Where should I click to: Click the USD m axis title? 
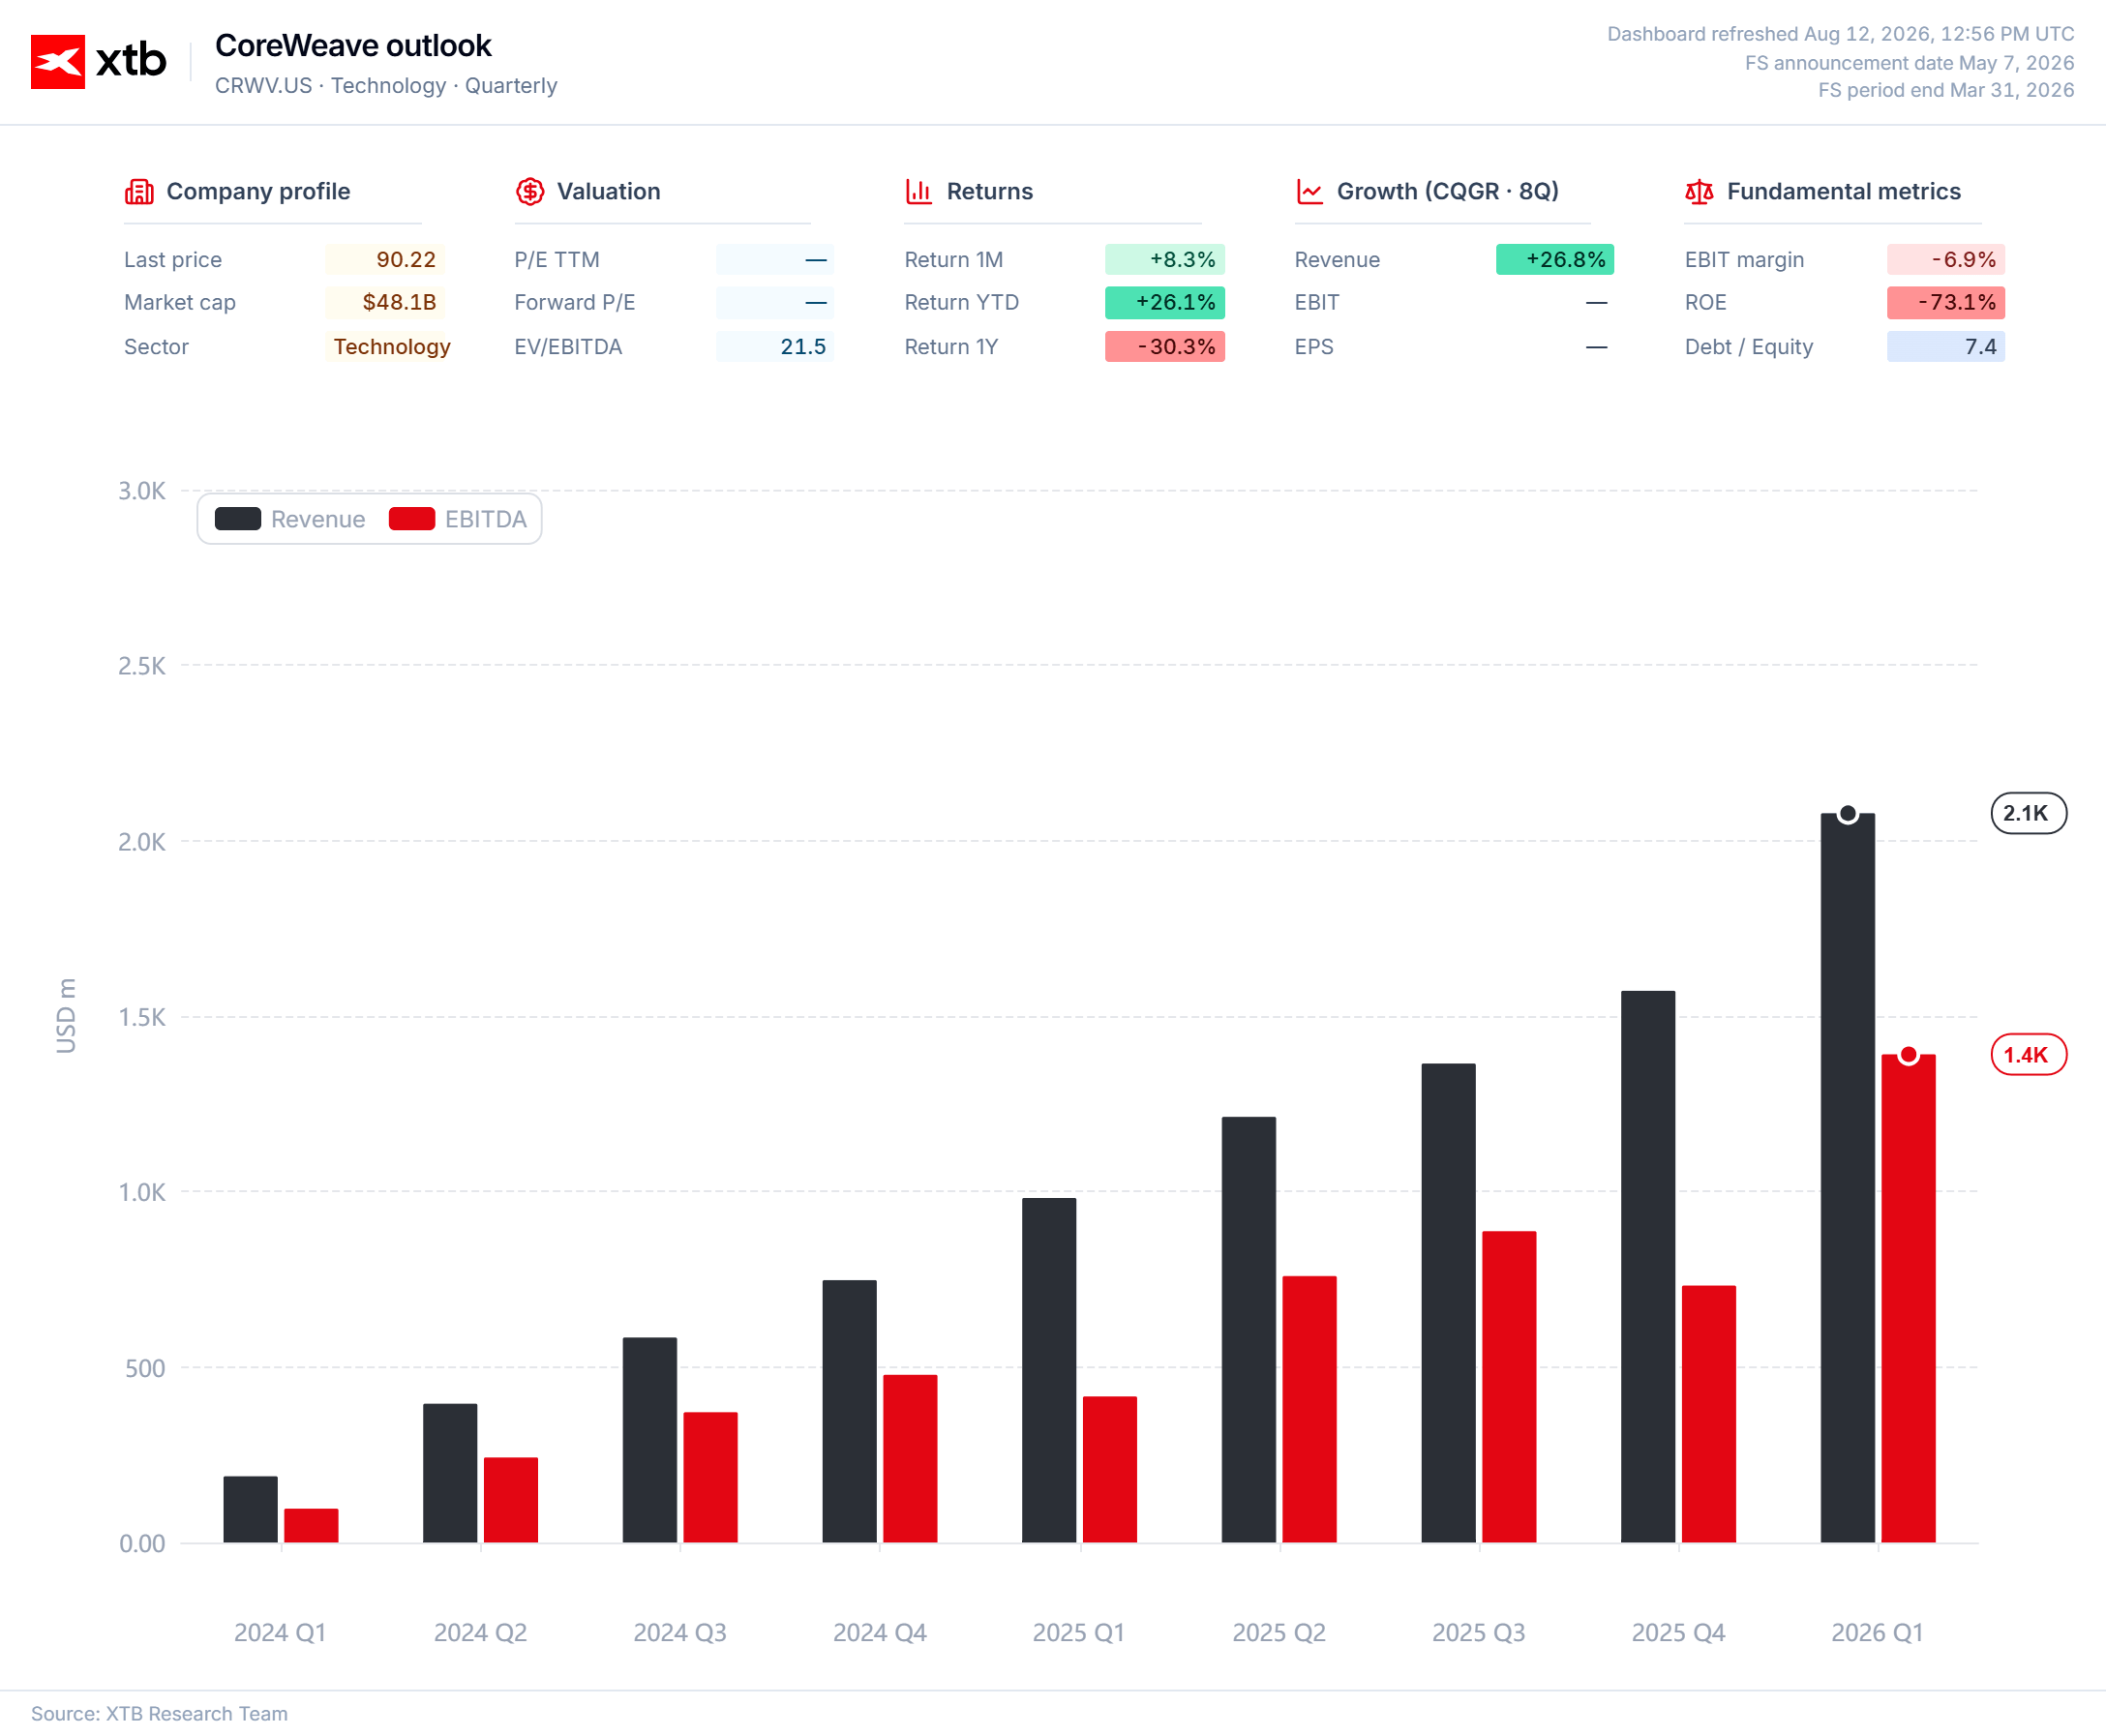(66, 1016)
